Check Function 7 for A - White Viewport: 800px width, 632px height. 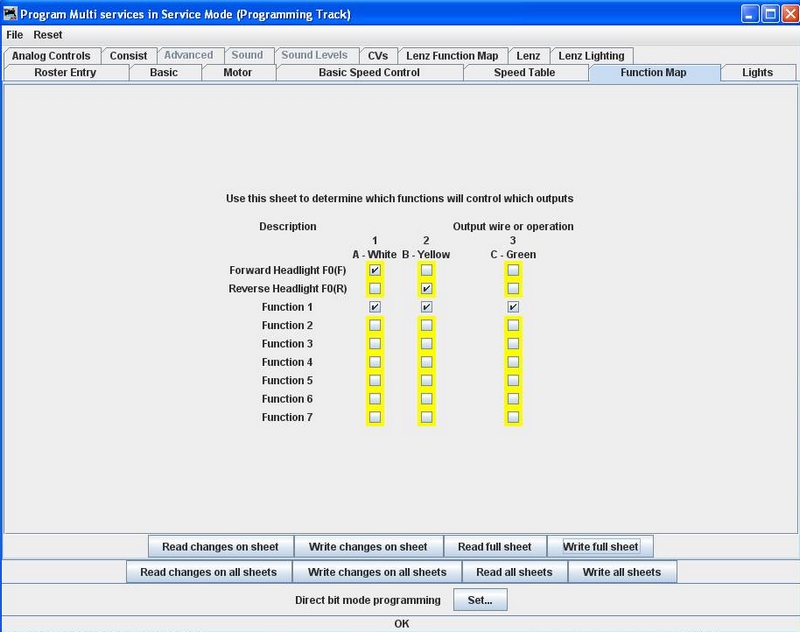click(x=374, y=417)
